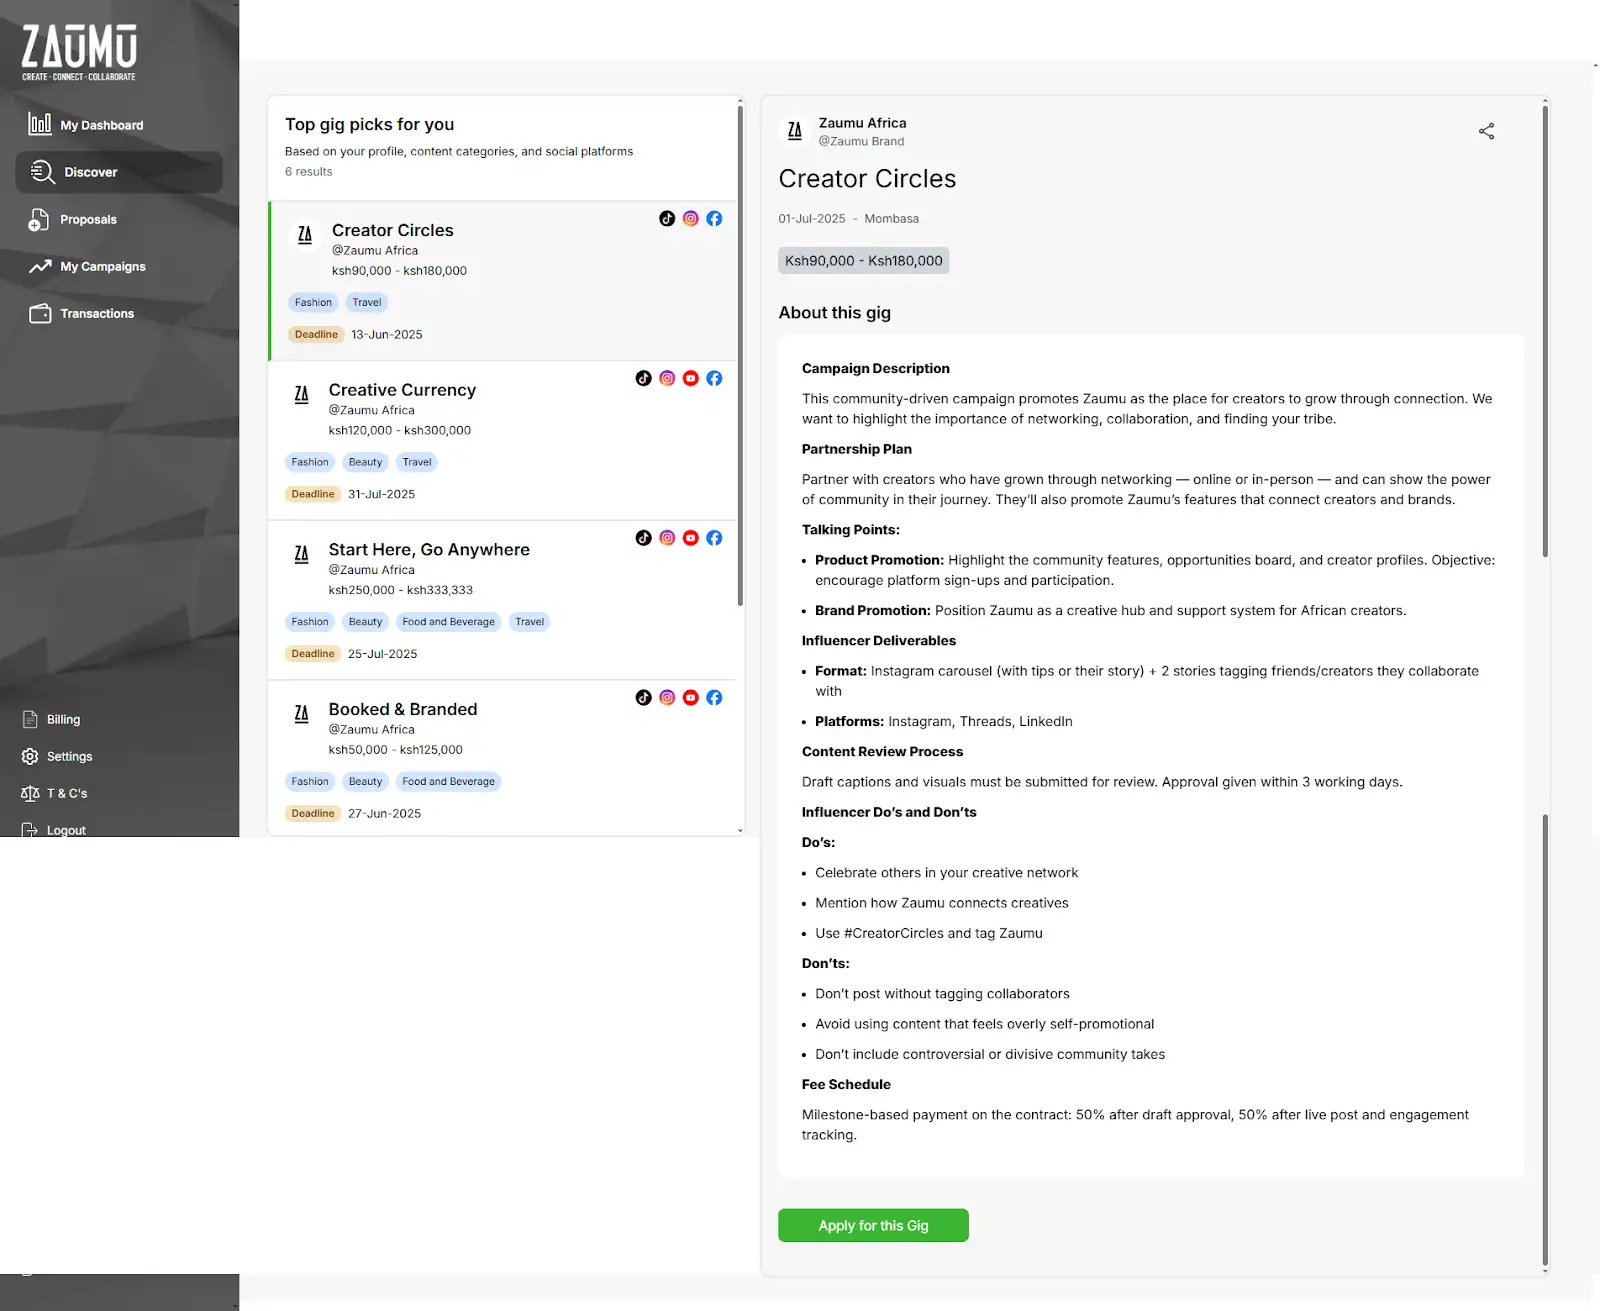
Task: Click the share icon on Creator Circles details
Action: [x=1486, y=131]
